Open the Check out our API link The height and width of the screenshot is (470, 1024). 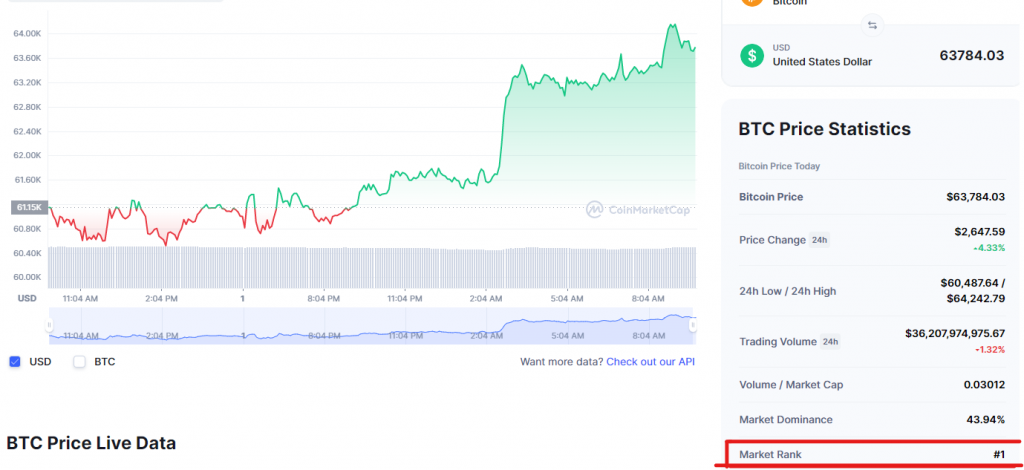[x=650, y=362]
